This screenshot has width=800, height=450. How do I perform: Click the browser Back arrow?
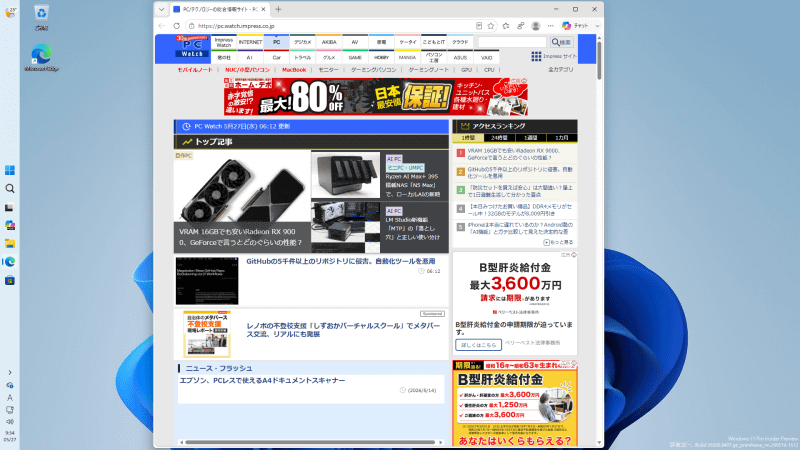pos(162,26)
